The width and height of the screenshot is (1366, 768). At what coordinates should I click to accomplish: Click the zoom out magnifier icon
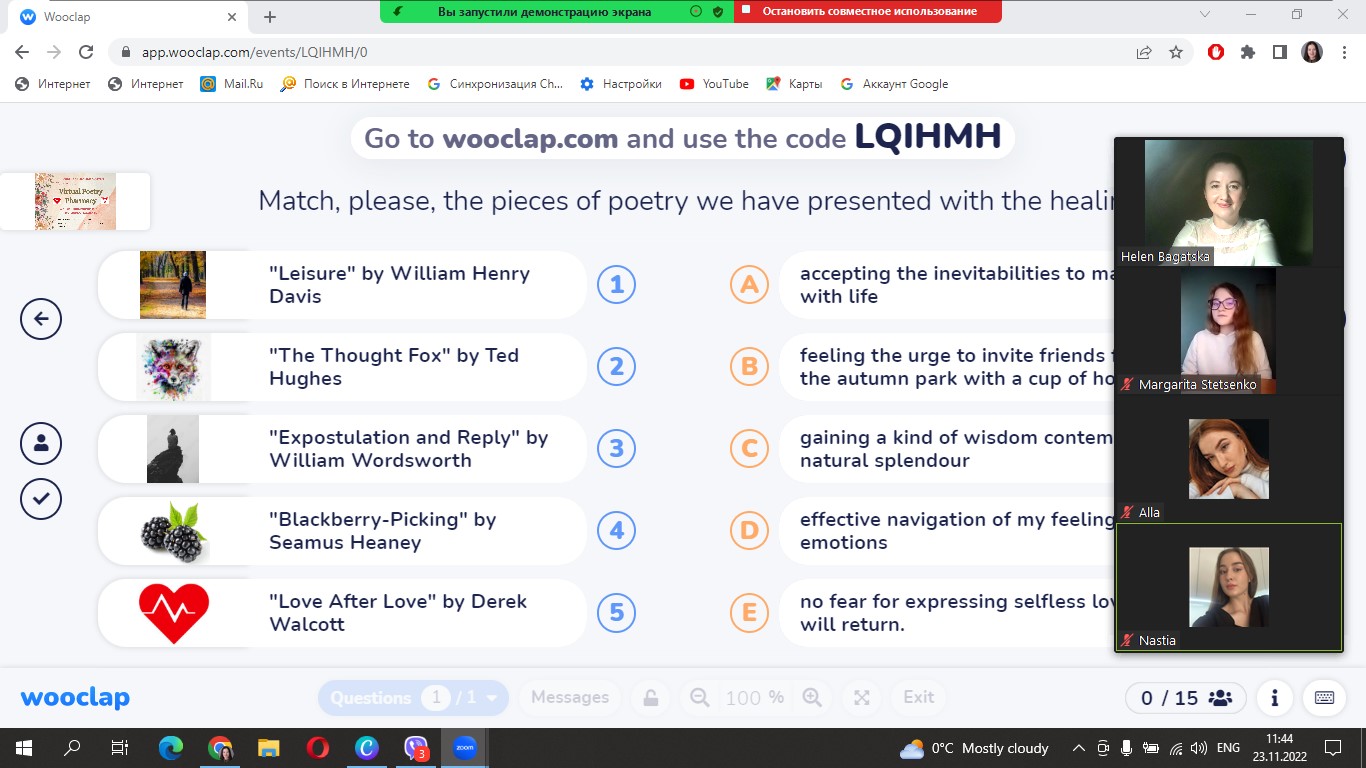click(x=700, y=697)
